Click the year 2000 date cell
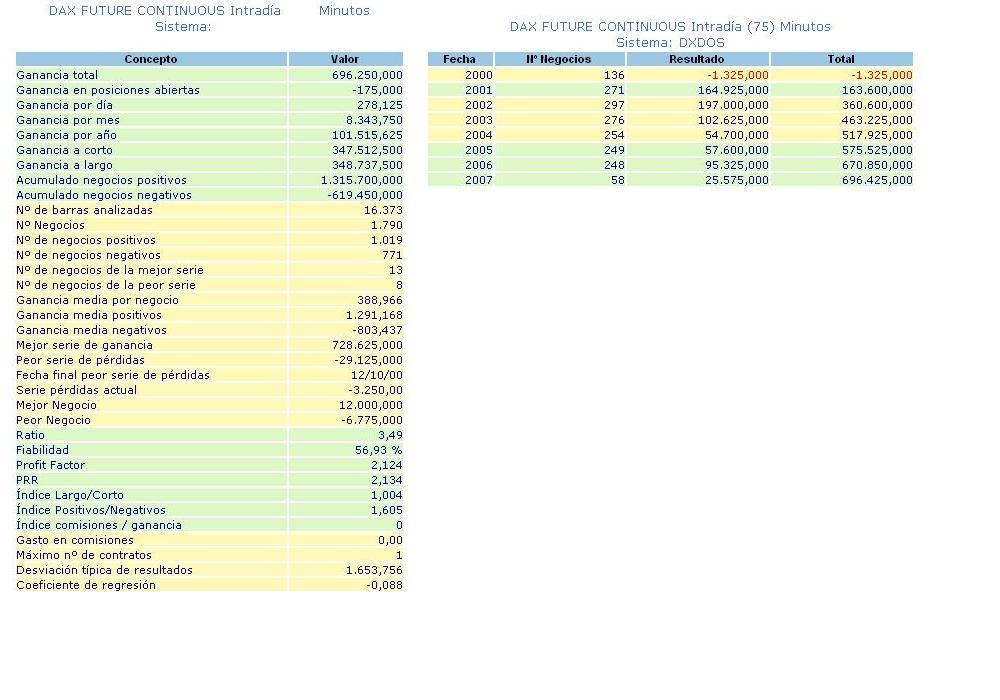This screenshot has width=1000, height=700. pos(479,75)
